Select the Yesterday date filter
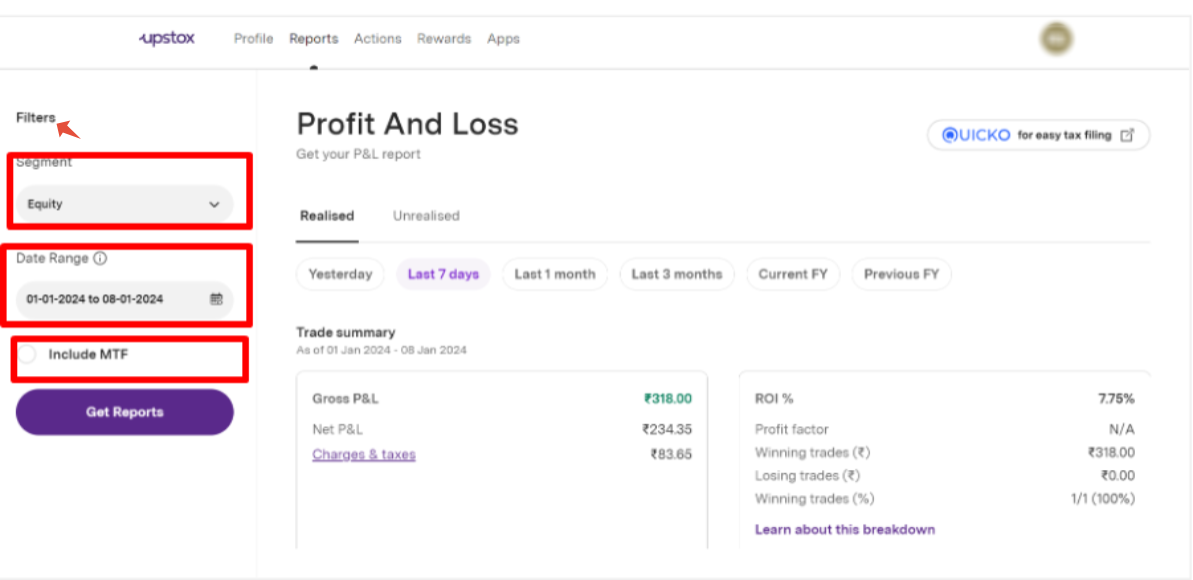This screenshot has width=1193, height=580. [340, 275]
